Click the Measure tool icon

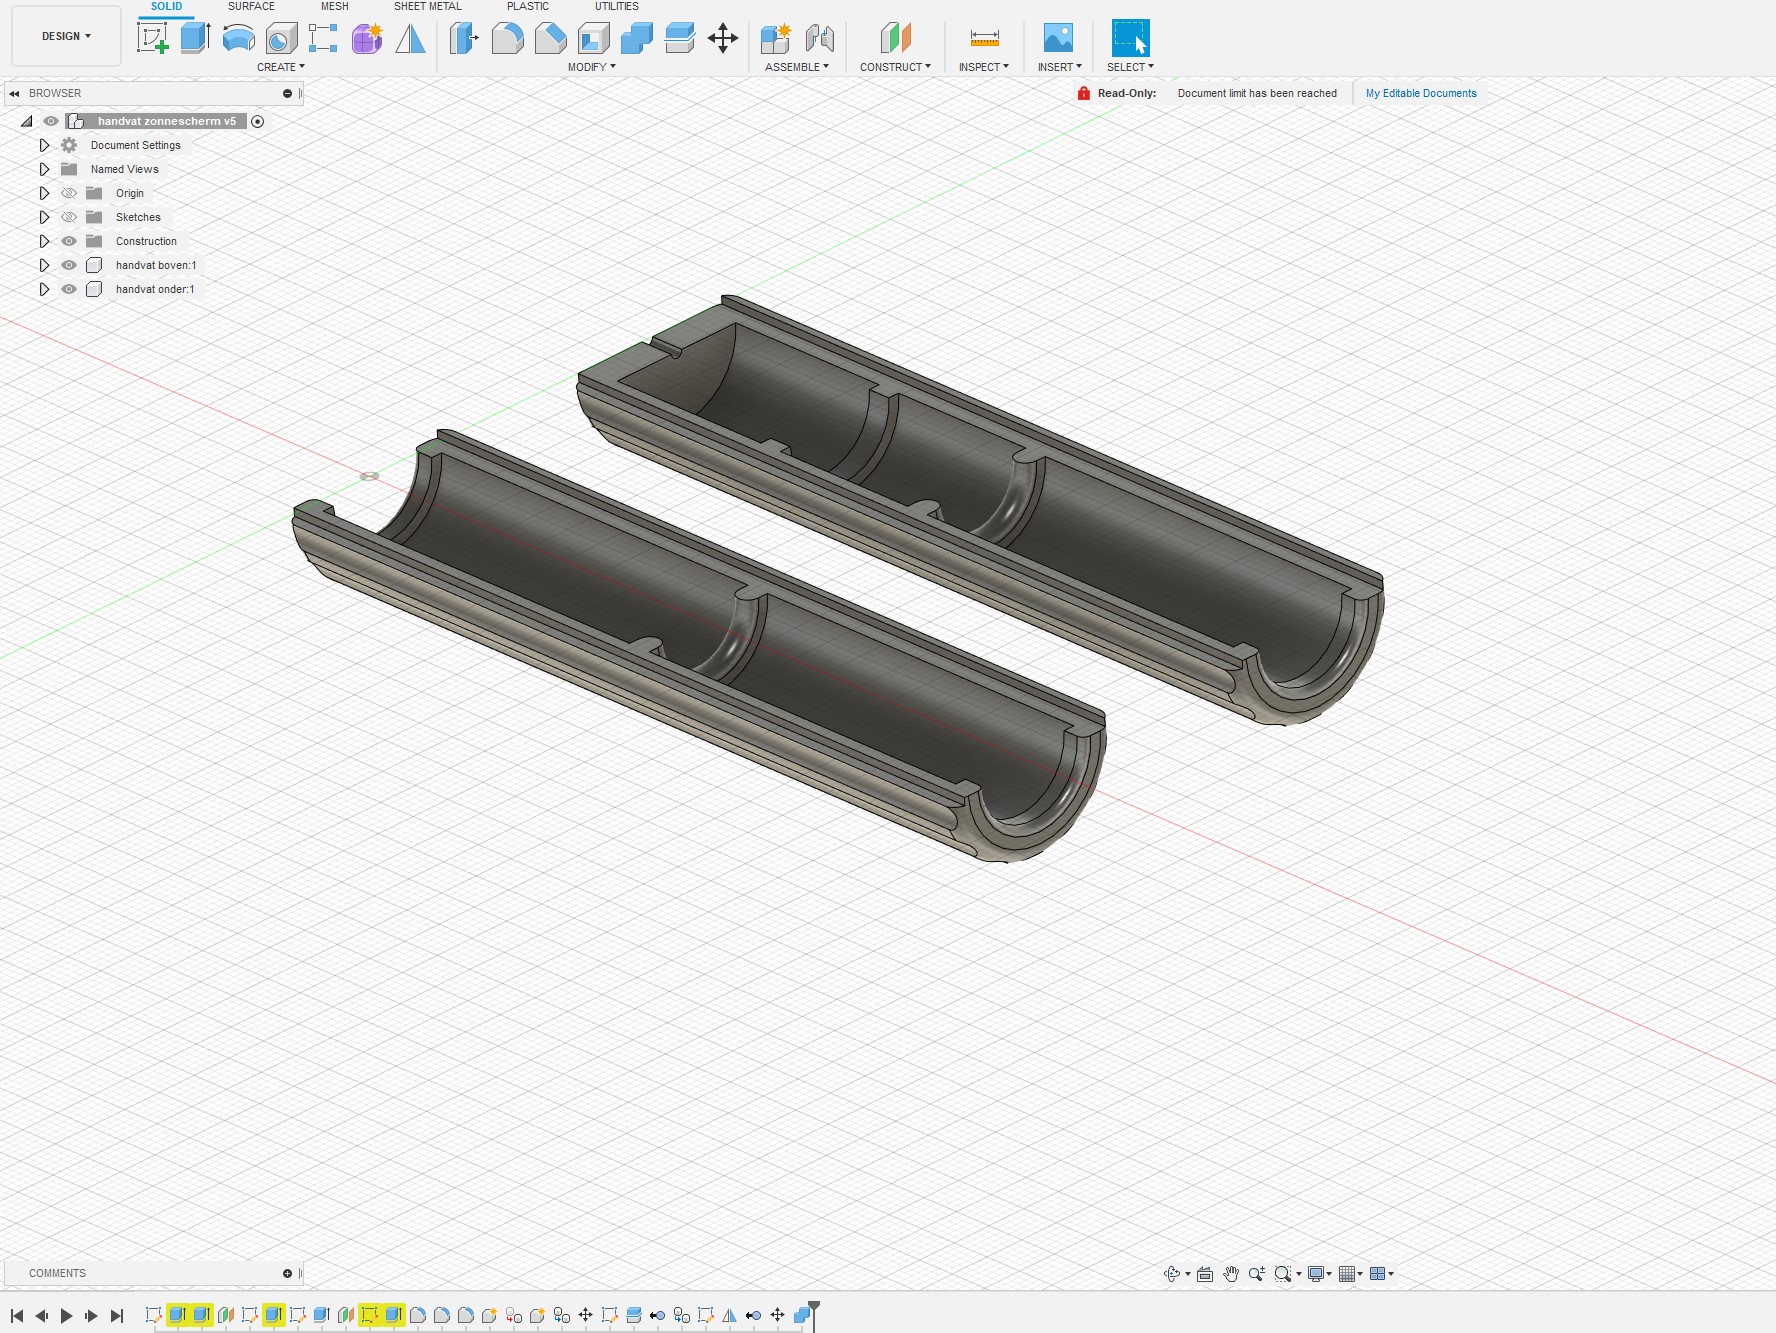point(984,39)
